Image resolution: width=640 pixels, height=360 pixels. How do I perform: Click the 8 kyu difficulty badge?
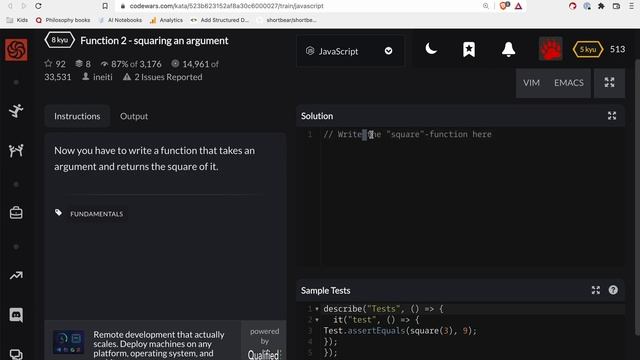[60, 40]
